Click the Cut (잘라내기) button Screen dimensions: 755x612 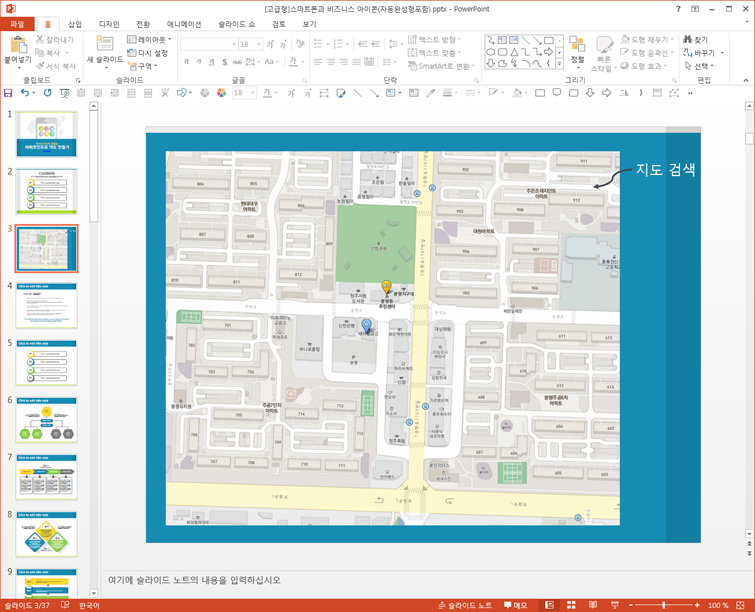[x=54, y=39]
